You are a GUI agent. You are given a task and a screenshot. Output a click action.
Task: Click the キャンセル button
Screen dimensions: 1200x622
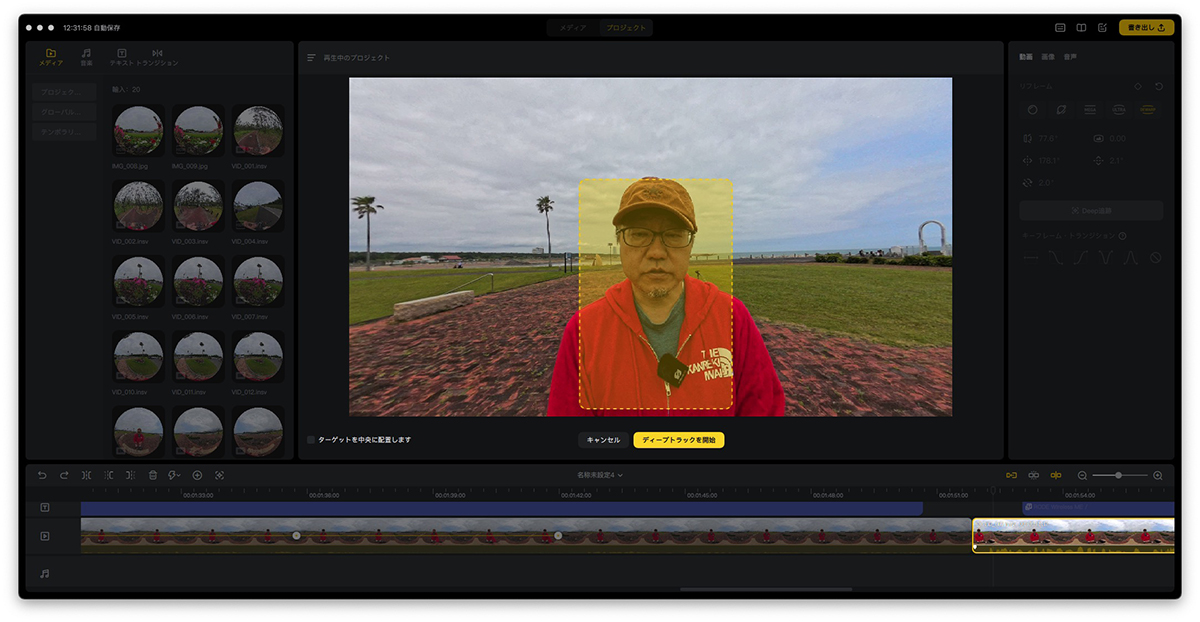click(603, 440)
